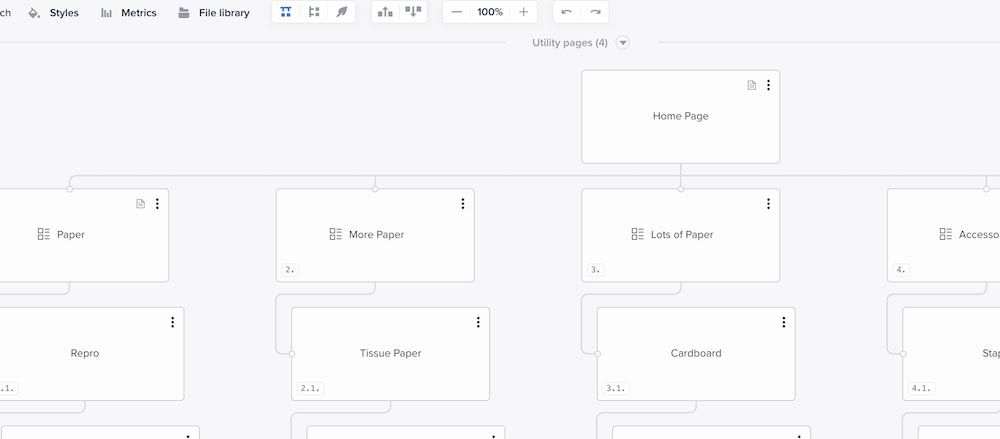The width and height of the screenshot is (1000, 439).
Task: Click the More Paper layout blocks icon
Action: pyautogui.click(x=335, y=234)
